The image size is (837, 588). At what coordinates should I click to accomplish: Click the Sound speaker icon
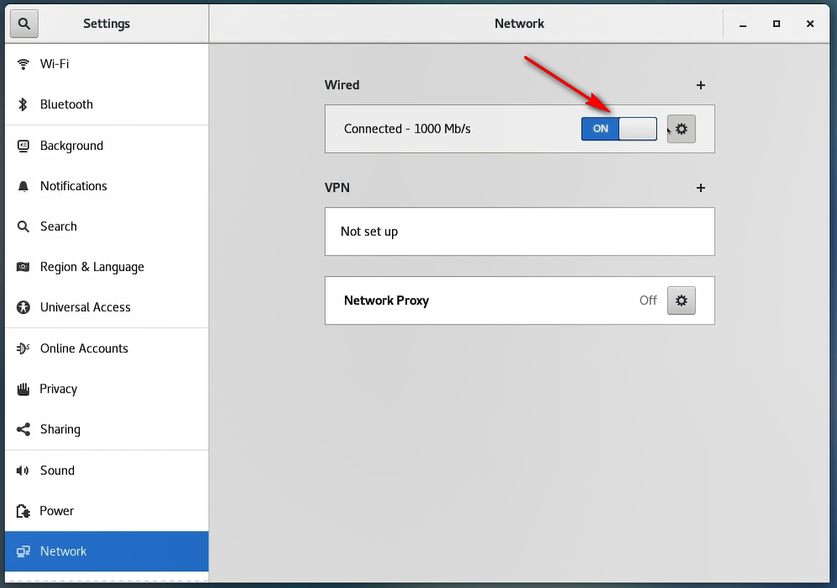23,471
